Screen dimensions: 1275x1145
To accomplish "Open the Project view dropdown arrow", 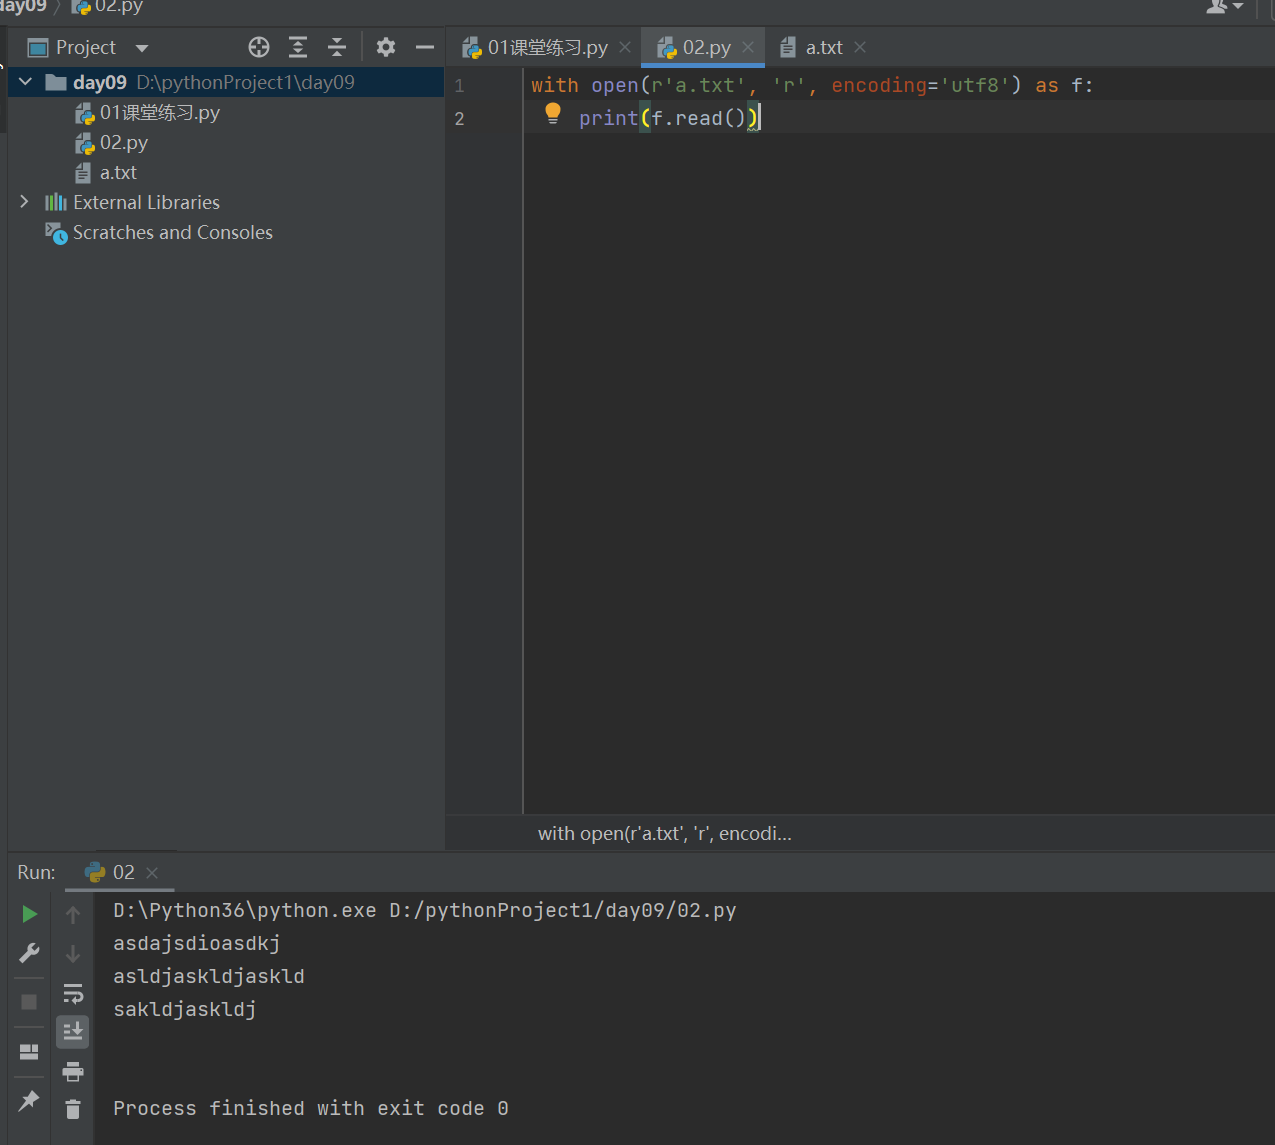I will (x=142, y=48).
